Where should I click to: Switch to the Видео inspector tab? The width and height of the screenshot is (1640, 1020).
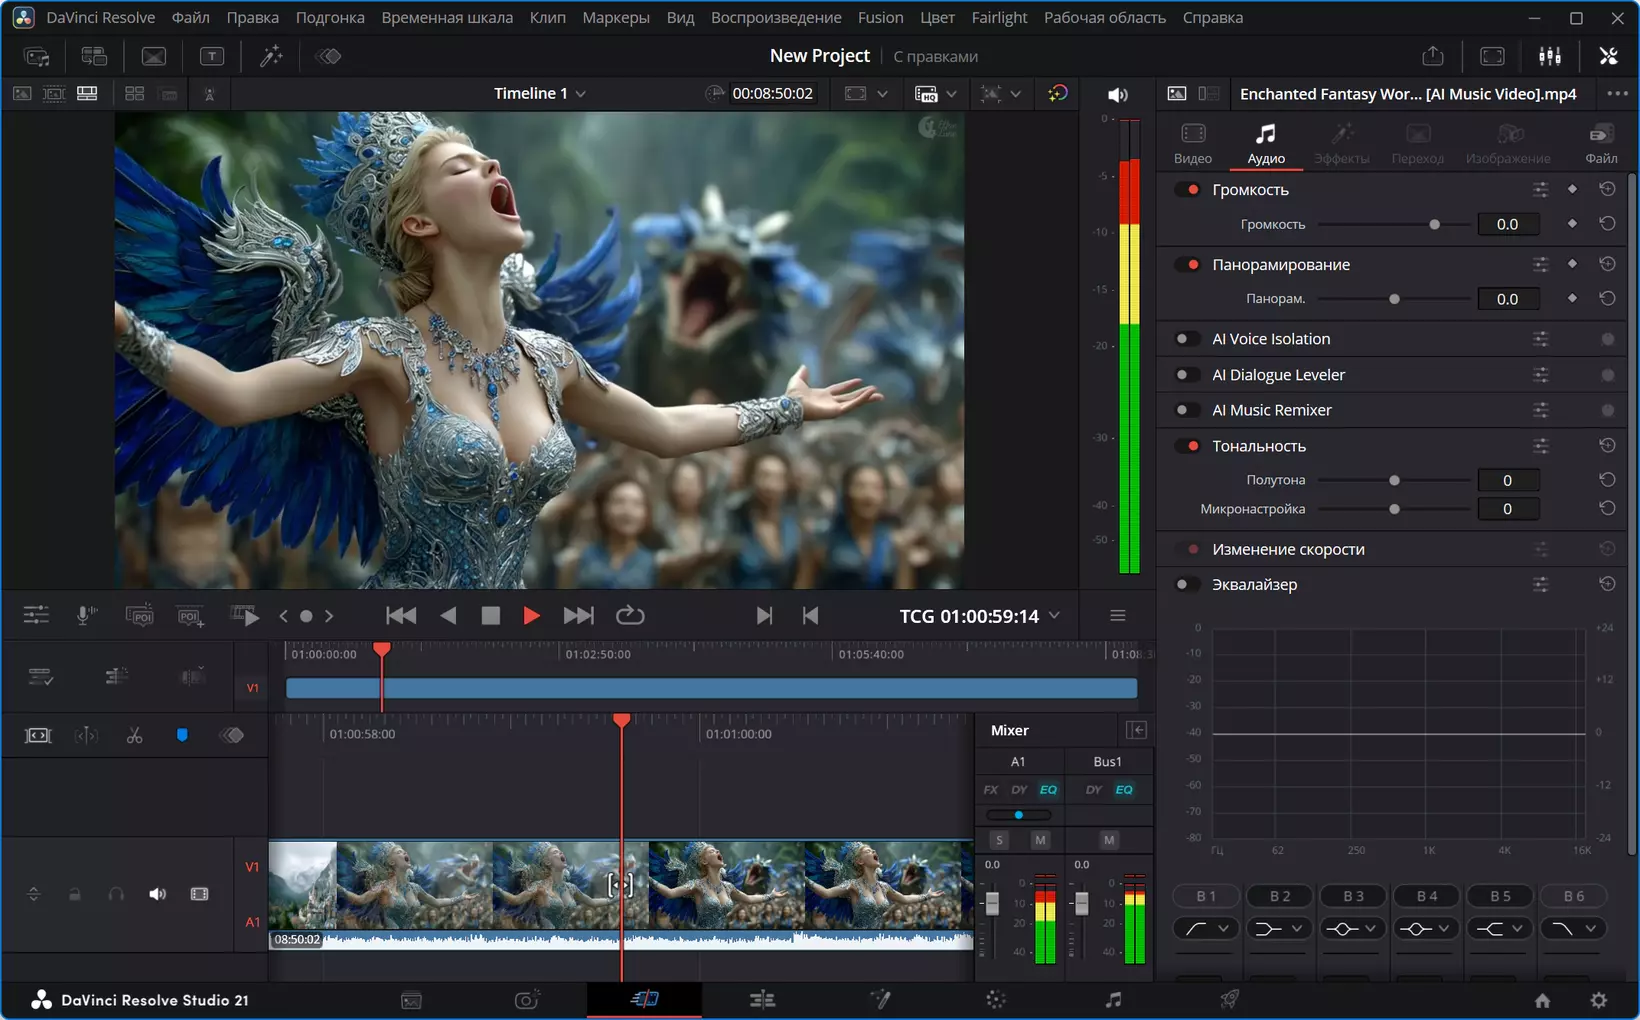pos(1193,143)
